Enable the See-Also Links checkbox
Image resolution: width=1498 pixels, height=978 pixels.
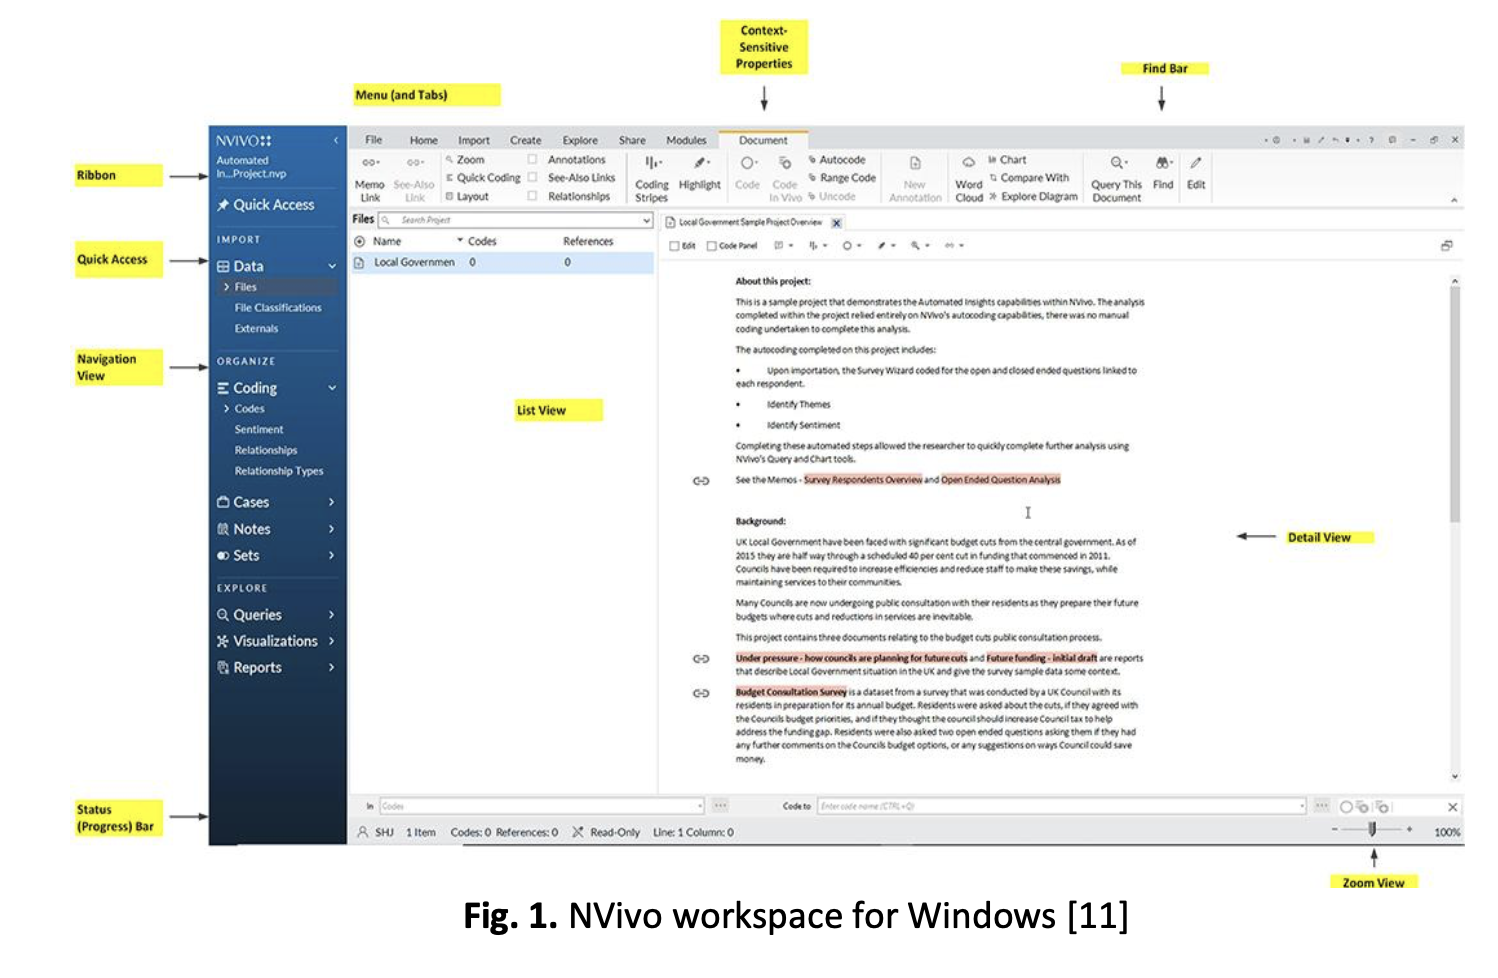tap(532, 178)
